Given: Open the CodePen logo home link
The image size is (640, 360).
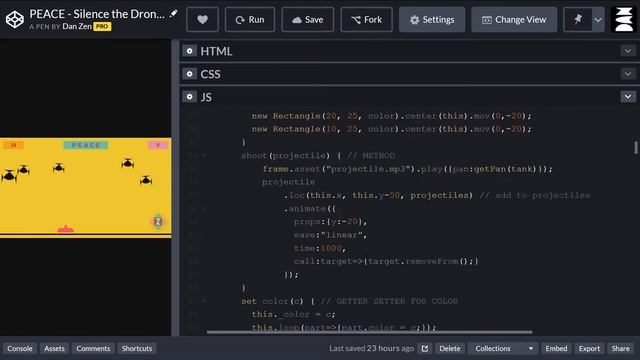Looking at the screenshot, I should point(15,20).
